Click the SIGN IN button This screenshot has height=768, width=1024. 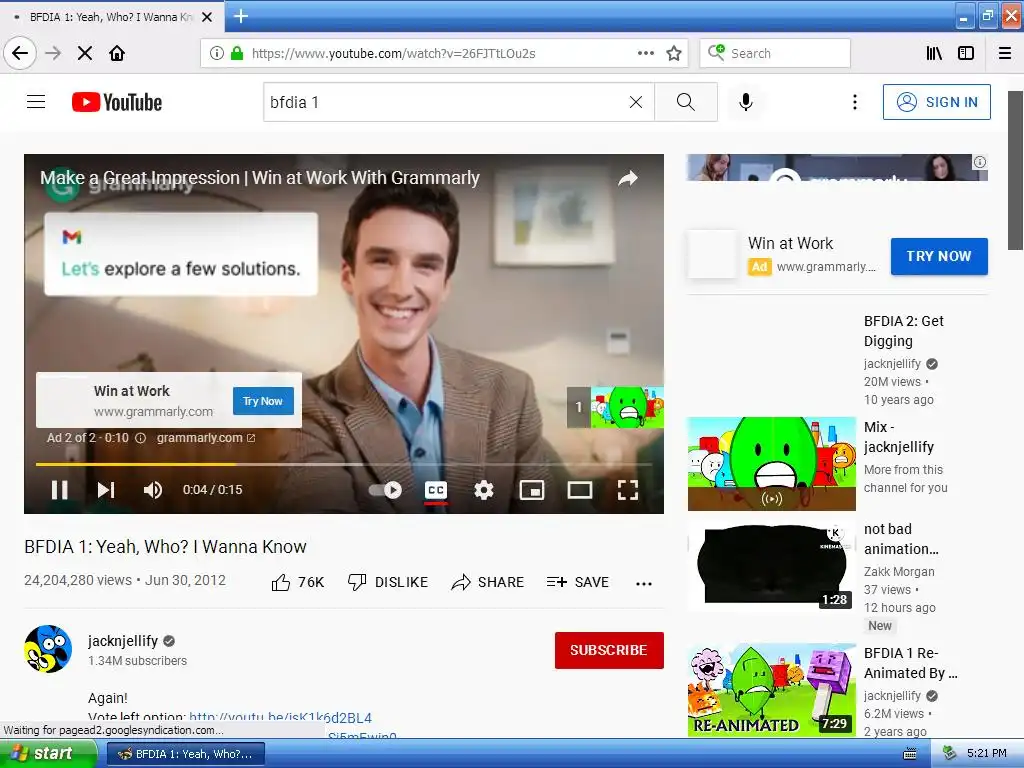point(936,102)
